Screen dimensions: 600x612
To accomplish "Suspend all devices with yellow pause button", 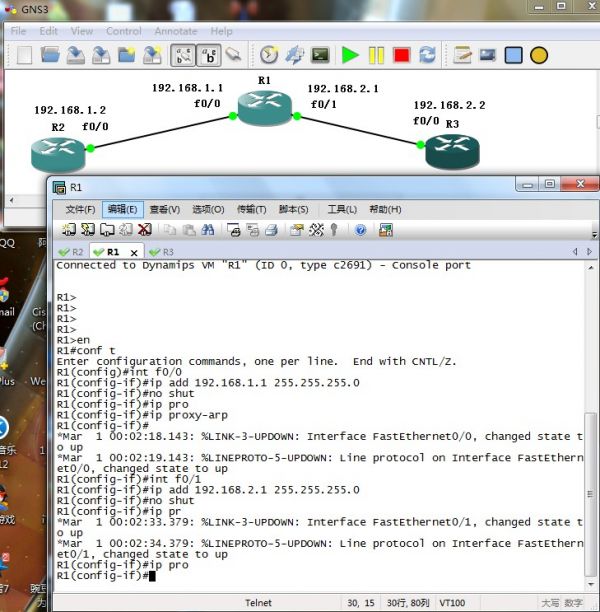I will click(x=376, y=55).
